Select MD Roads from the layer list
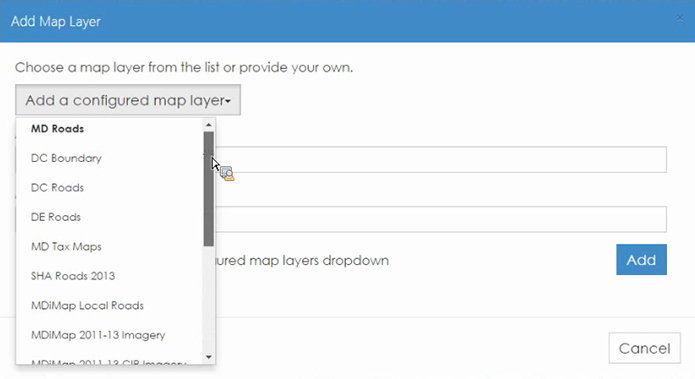Image resolution: width=695 pixels, height=379 pixels. click(x=57, y=129)
